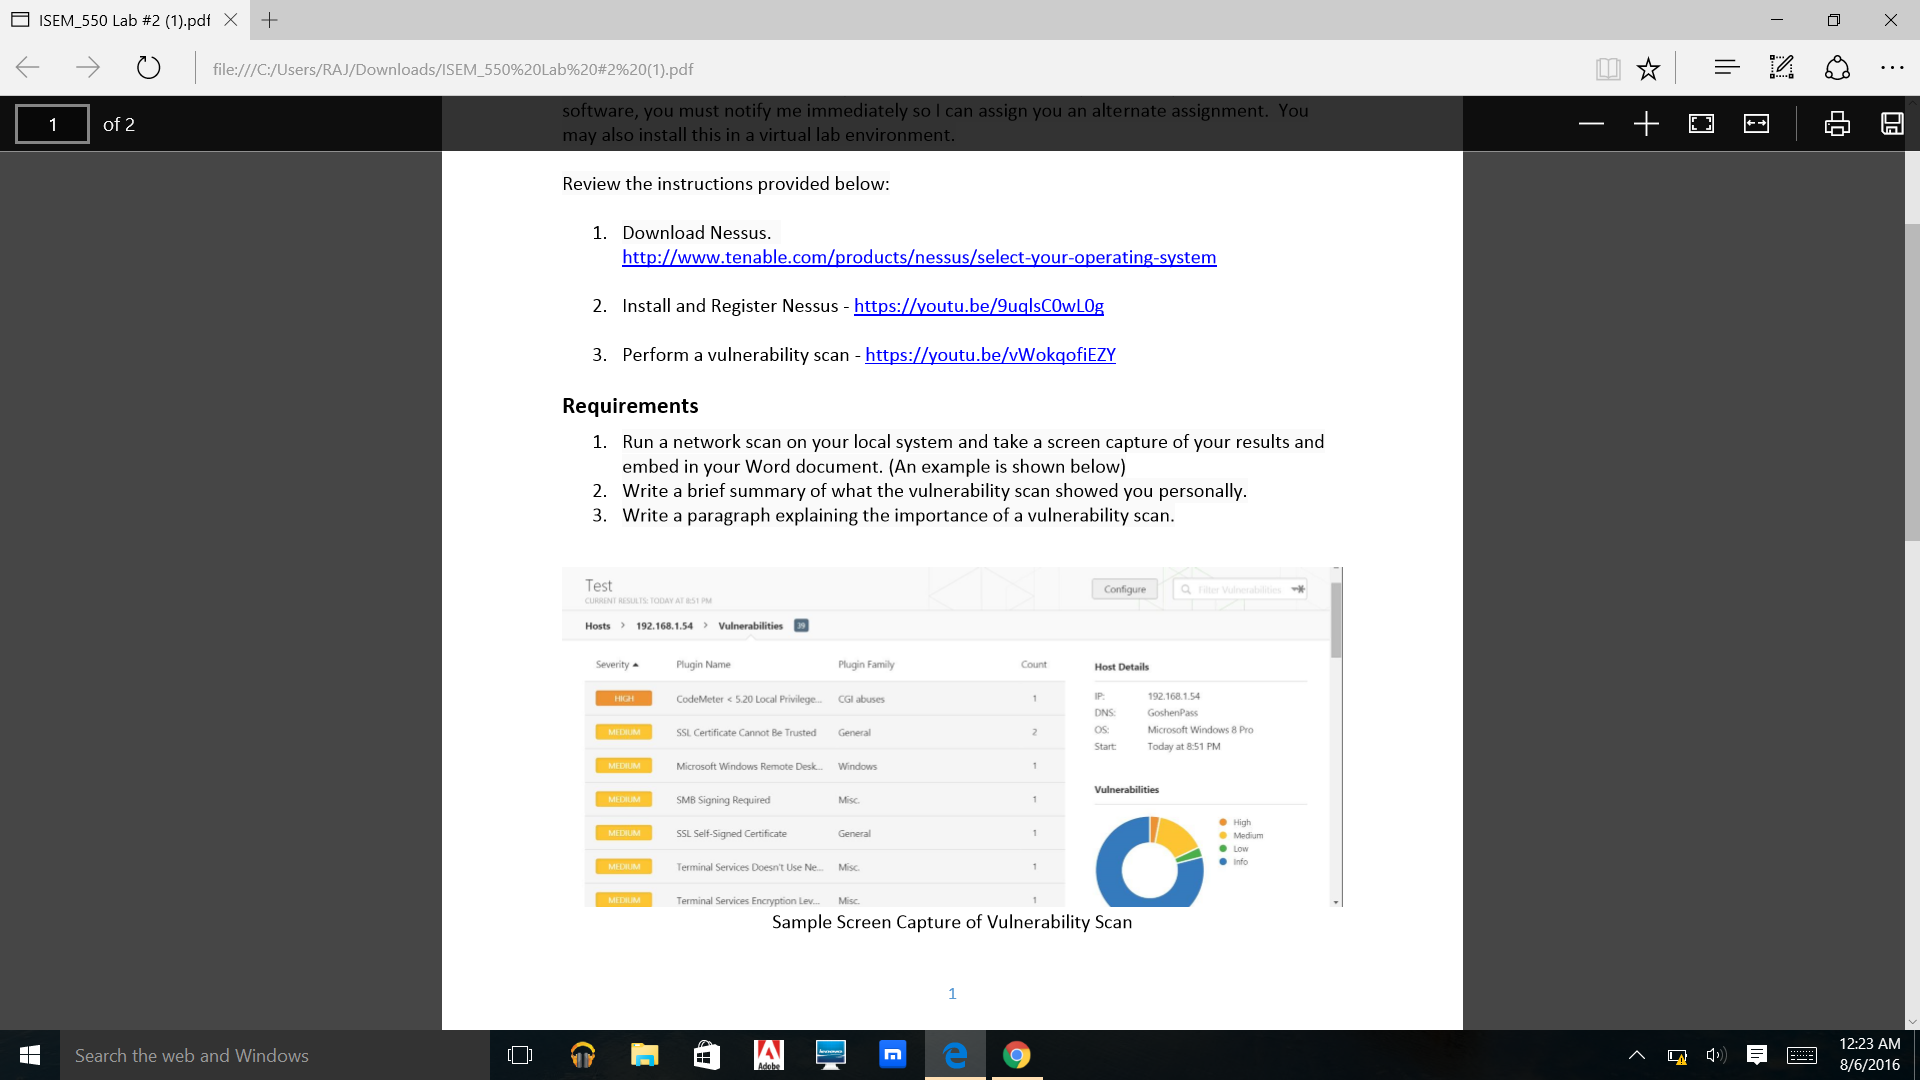Print the PDF document
The width and height of the screenshot is (1920, 1080).
click(x=1837, y=124)
